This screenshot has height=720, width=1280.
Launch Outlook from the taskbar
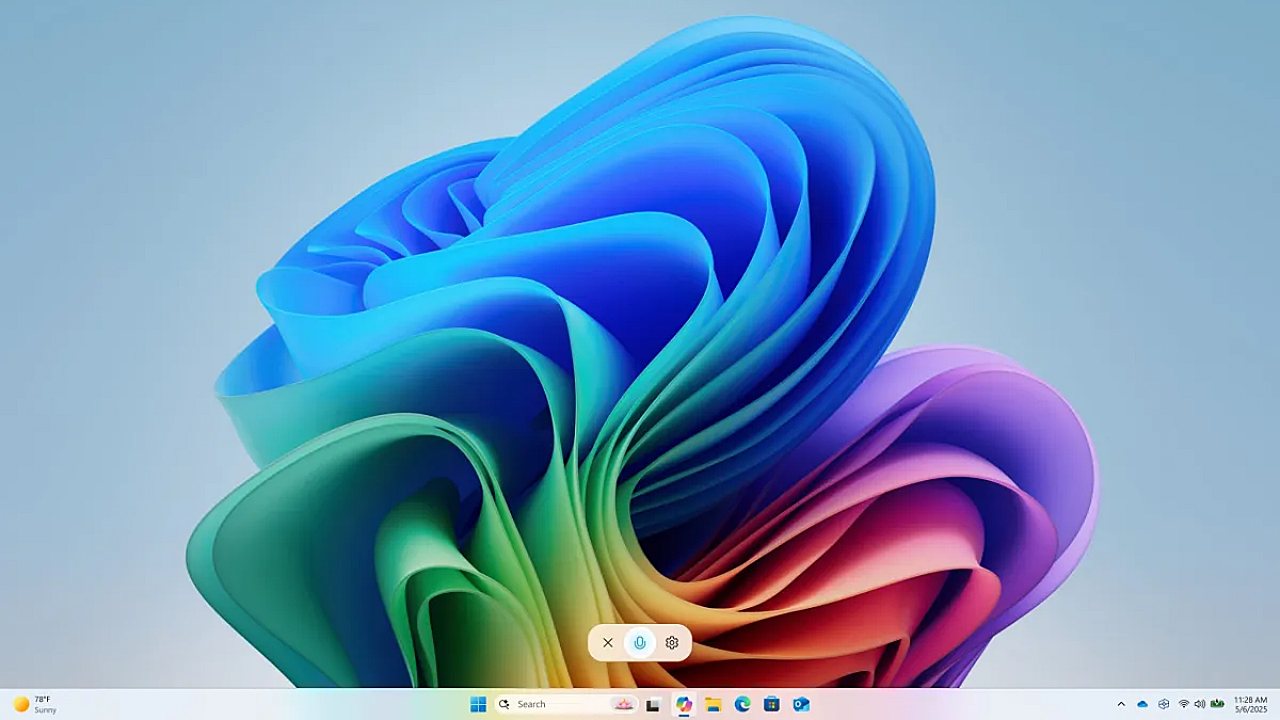click(x=801, y=704)
